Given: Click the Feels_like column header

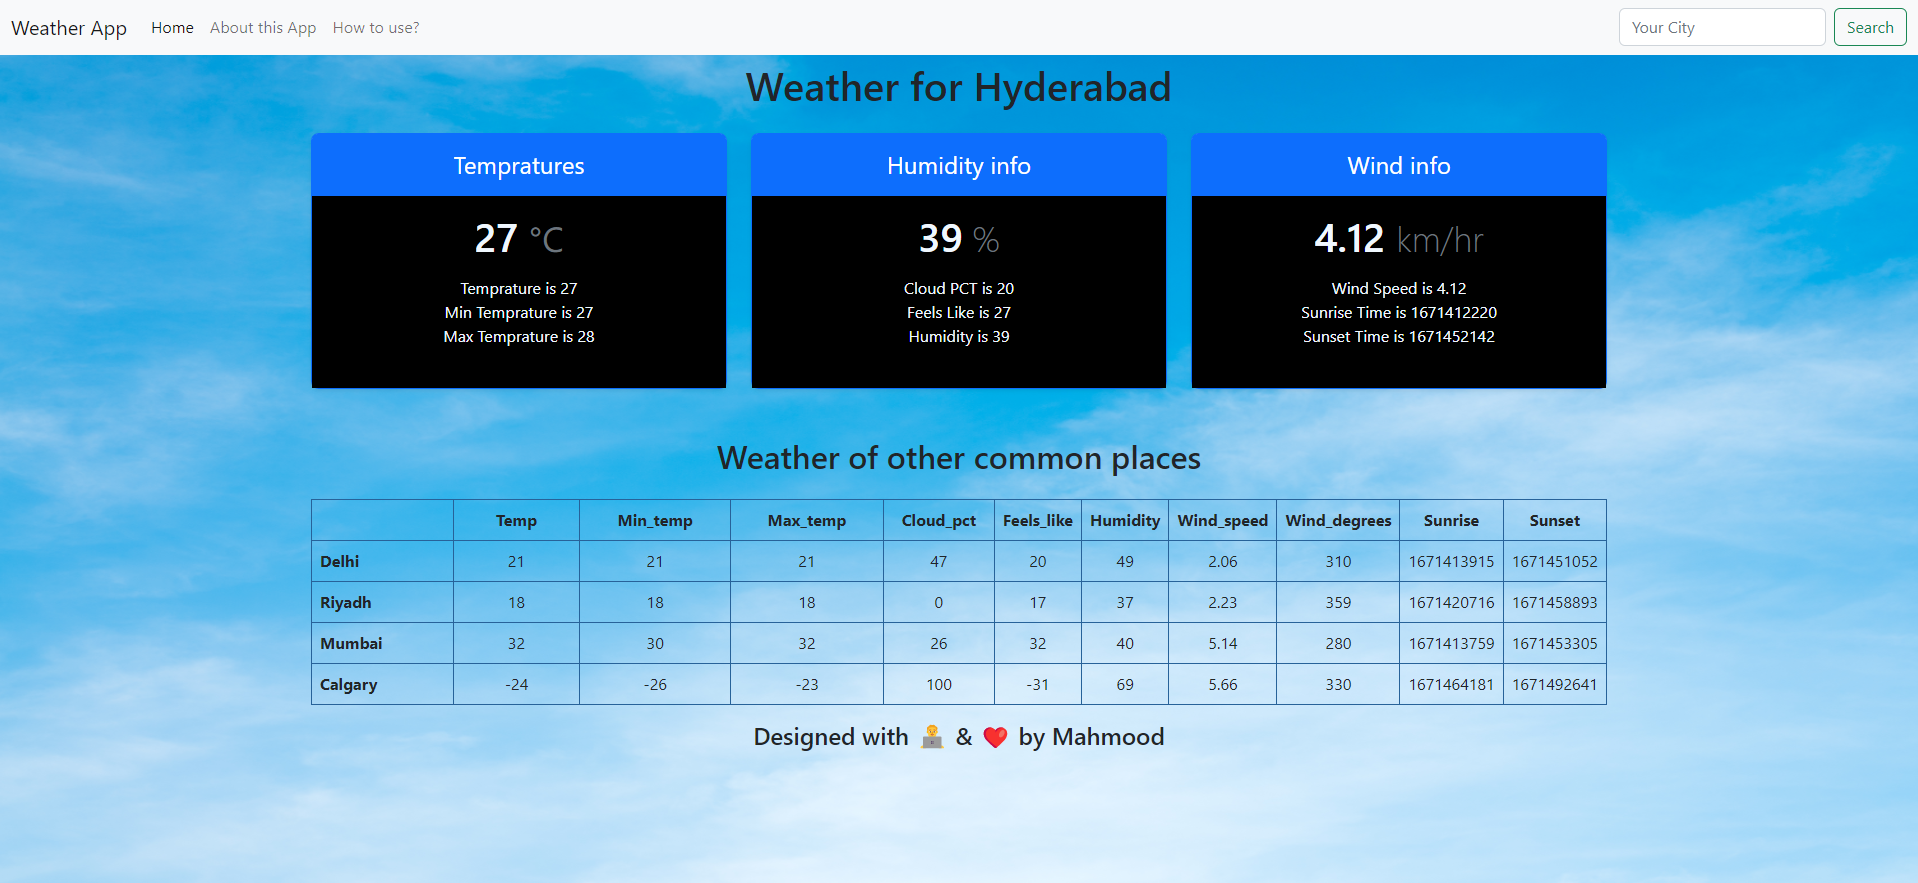Looking at the screenshot, I should pos(1037,521).
